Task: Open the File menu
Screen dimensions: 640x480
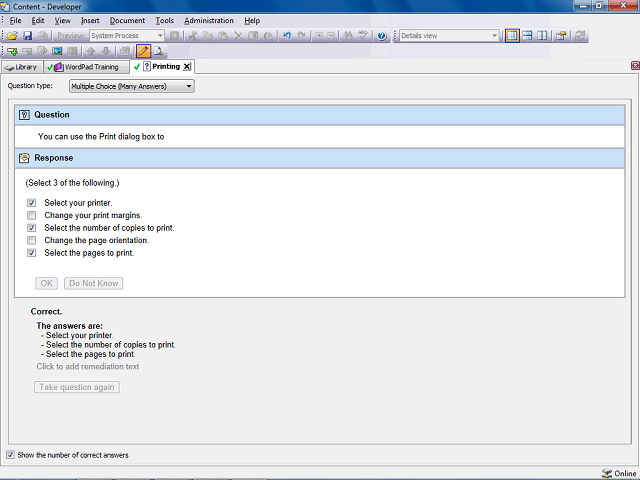Action: (16, 20)
